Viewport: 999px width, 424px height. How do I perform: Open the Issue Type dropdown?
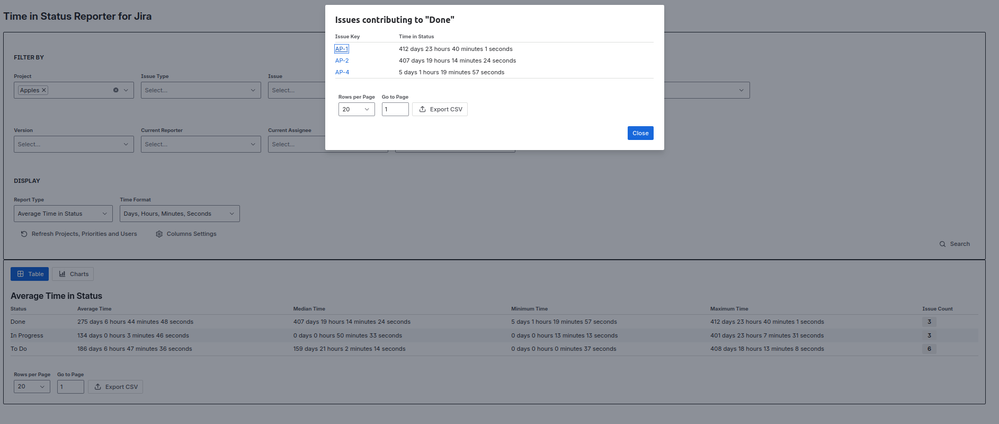pyautogui.click(x=201, y=91)
